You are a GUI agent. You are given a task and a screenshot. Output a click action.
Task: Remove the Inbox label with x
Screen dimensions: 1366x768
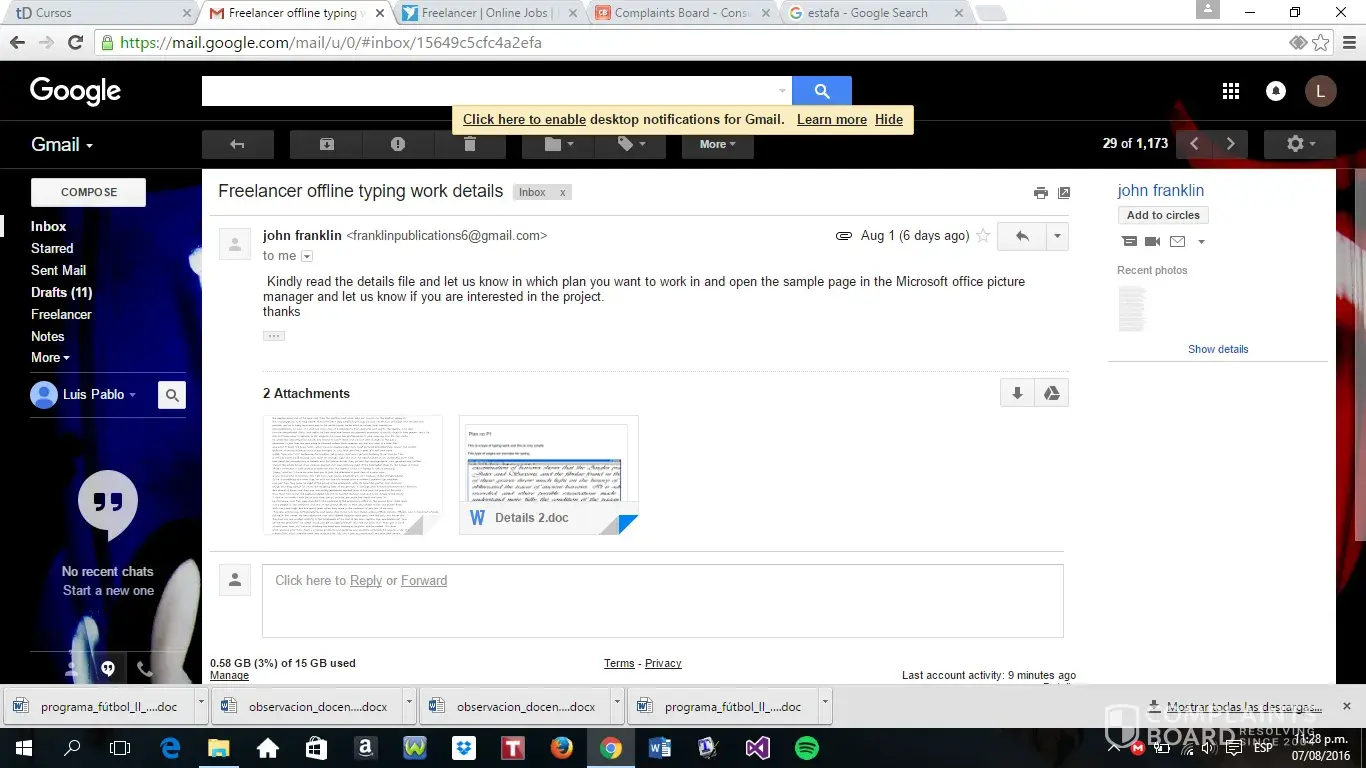[562, 192]
